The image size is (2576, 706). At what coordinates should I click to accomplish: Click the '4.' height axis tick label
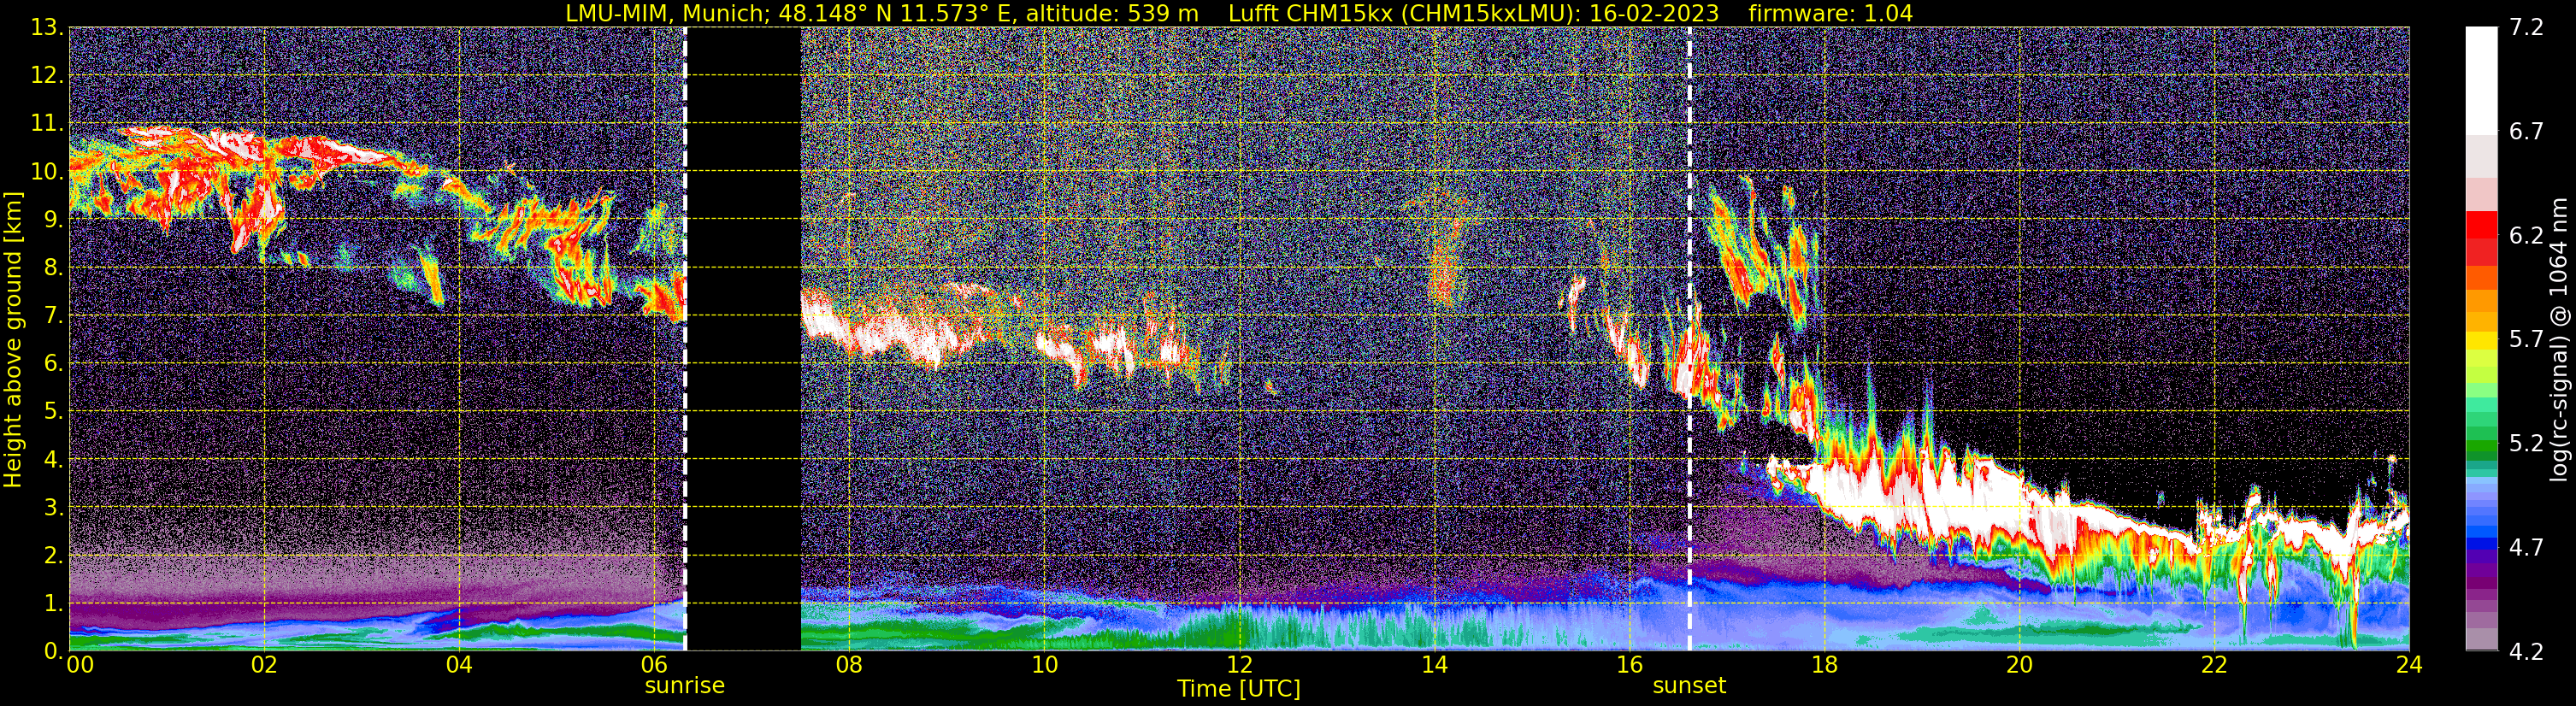click(x=54, y=460)
